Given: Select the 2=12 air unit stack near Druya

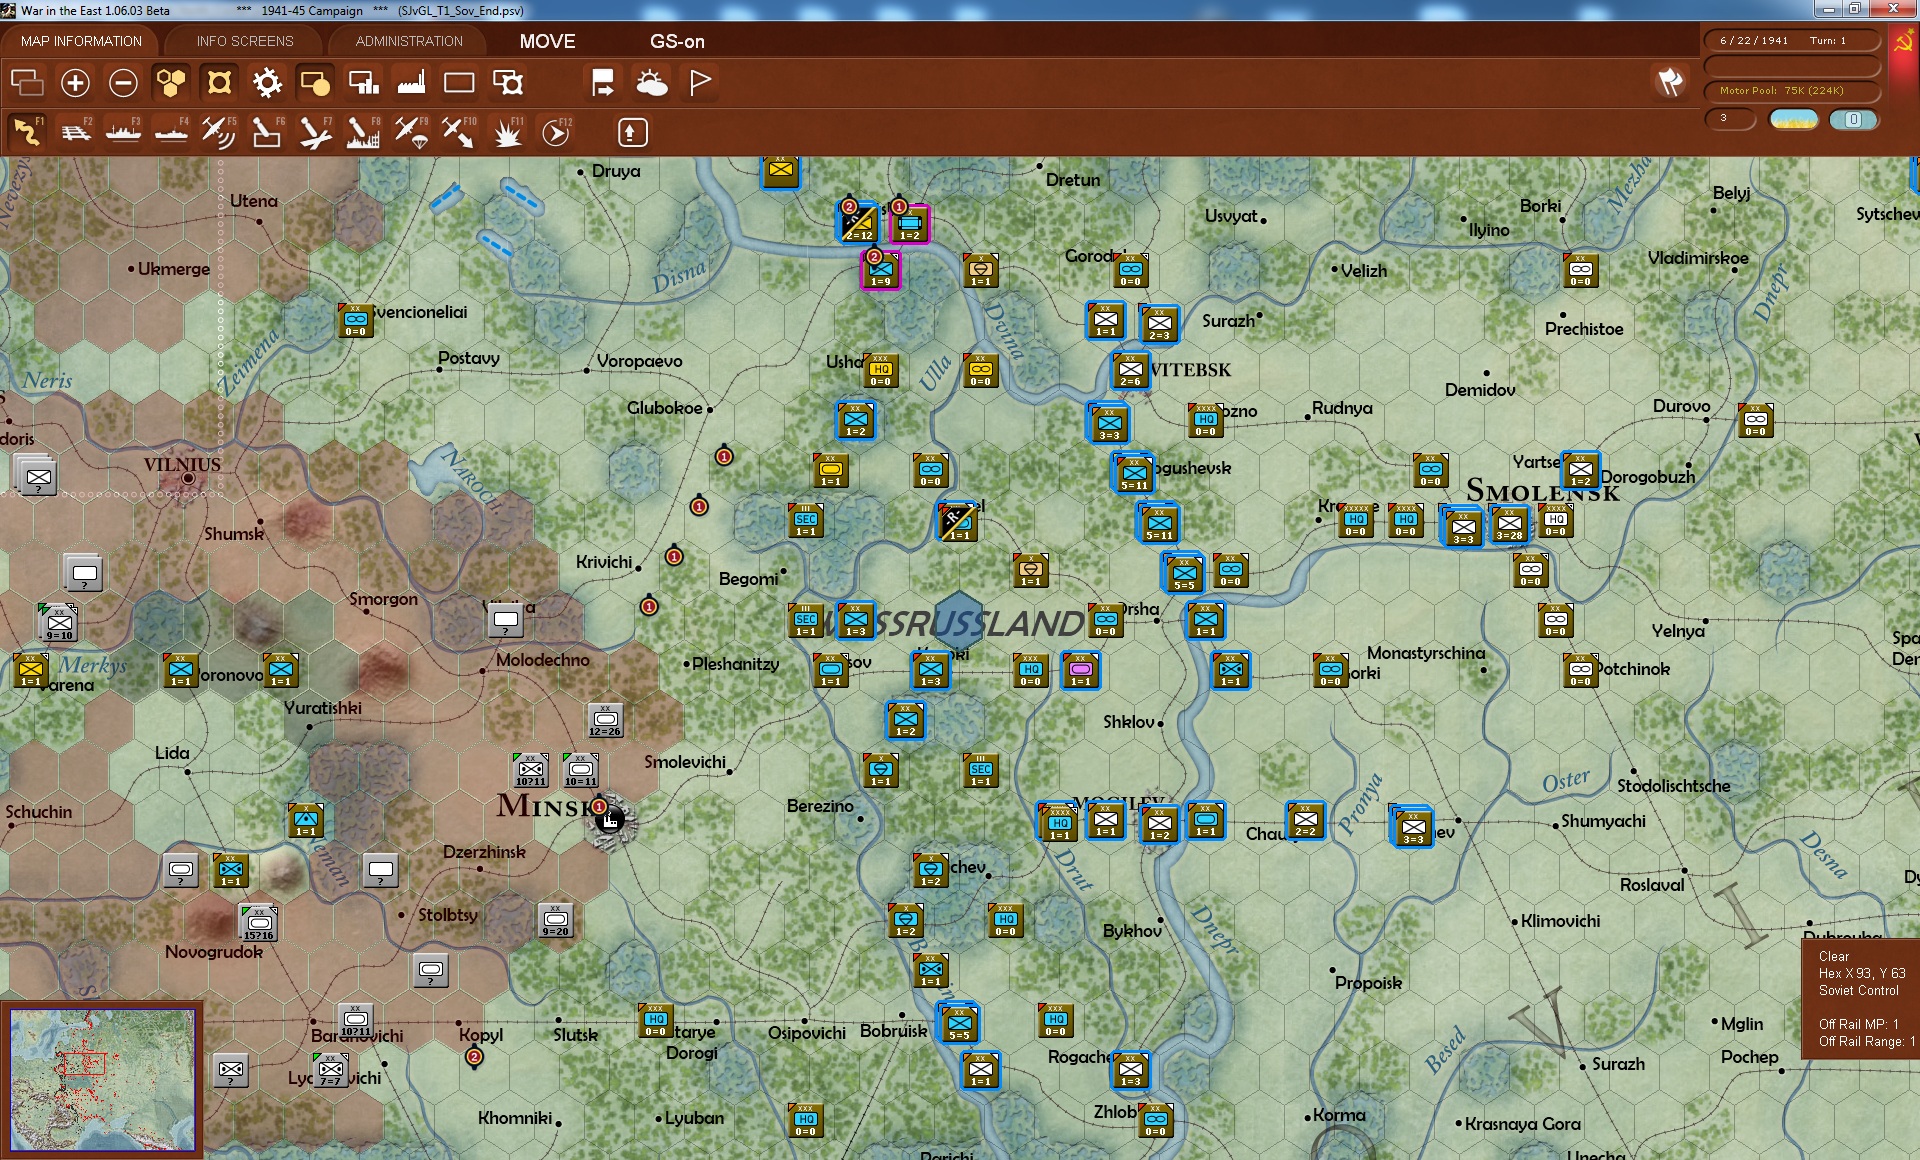Looking at the screenshot, I should tap(858, 223).
